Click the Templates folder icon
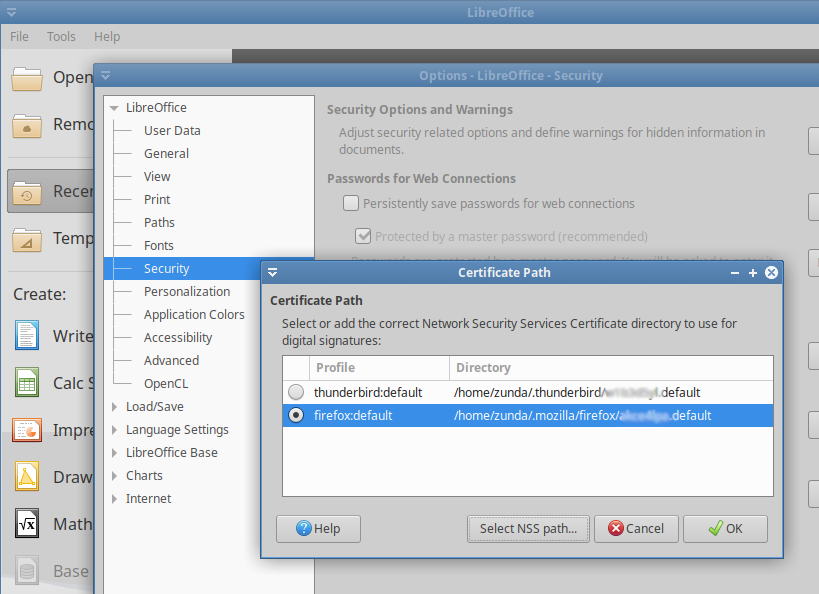Viewport: 819px width, 594px height. click(27, 239)
